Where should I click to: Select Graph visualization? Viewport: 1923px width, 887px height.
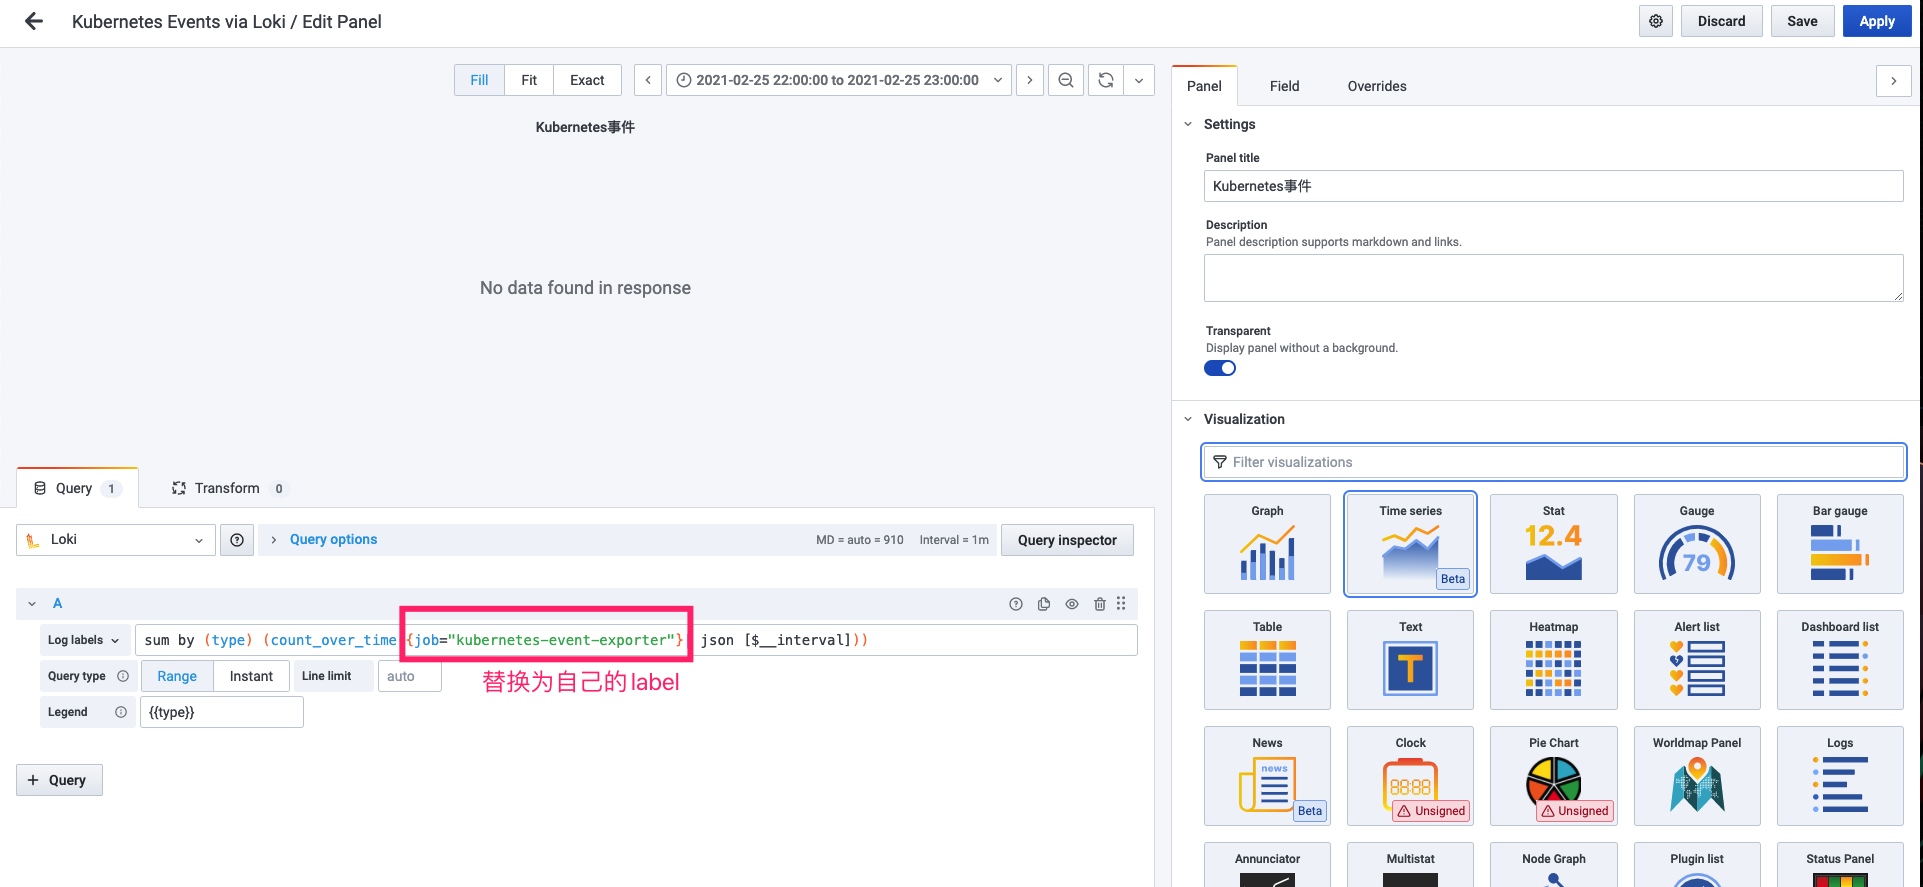tap(1267, 544)
